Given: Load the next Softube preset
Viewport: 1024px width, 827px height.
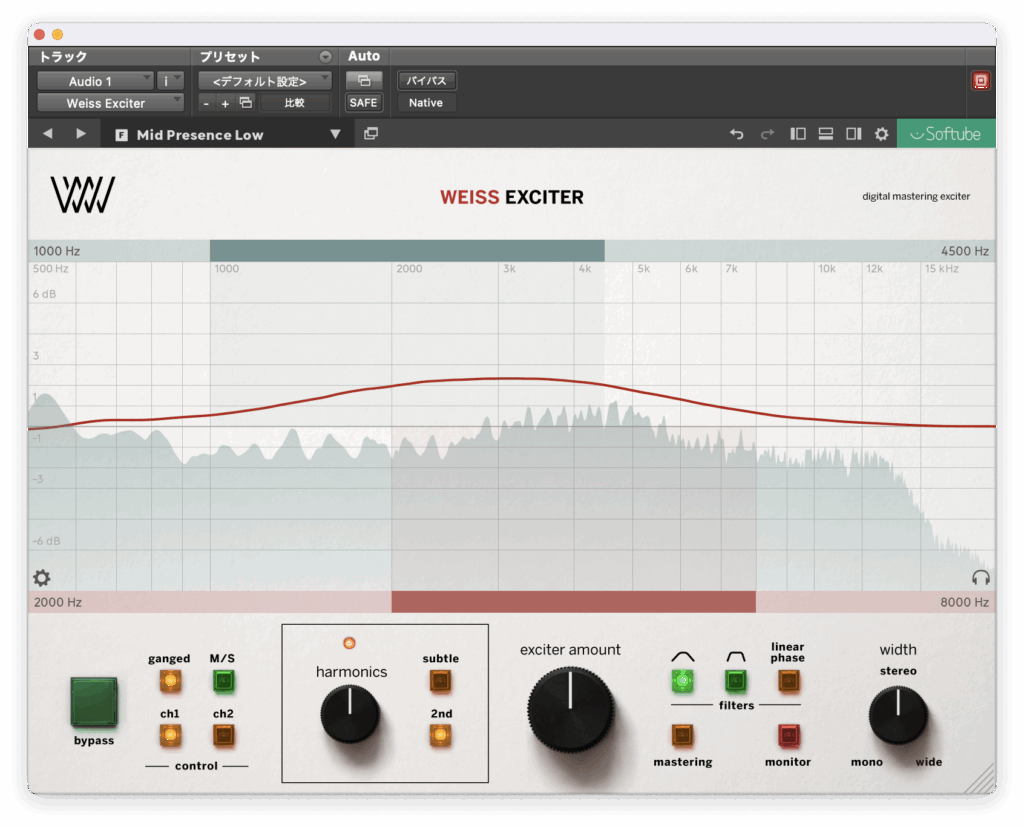Looking at the screenshot, I should point(80,134).
